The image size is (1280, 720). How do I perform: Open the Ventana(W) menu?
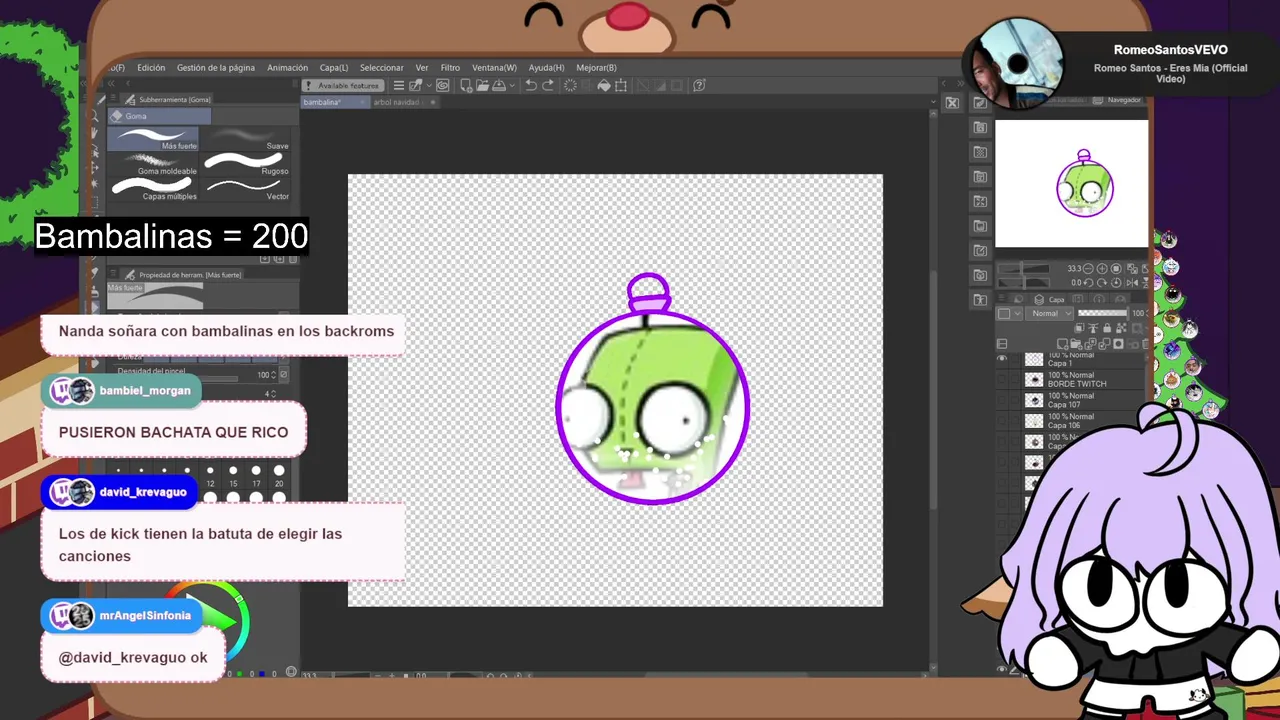(494, 68)
